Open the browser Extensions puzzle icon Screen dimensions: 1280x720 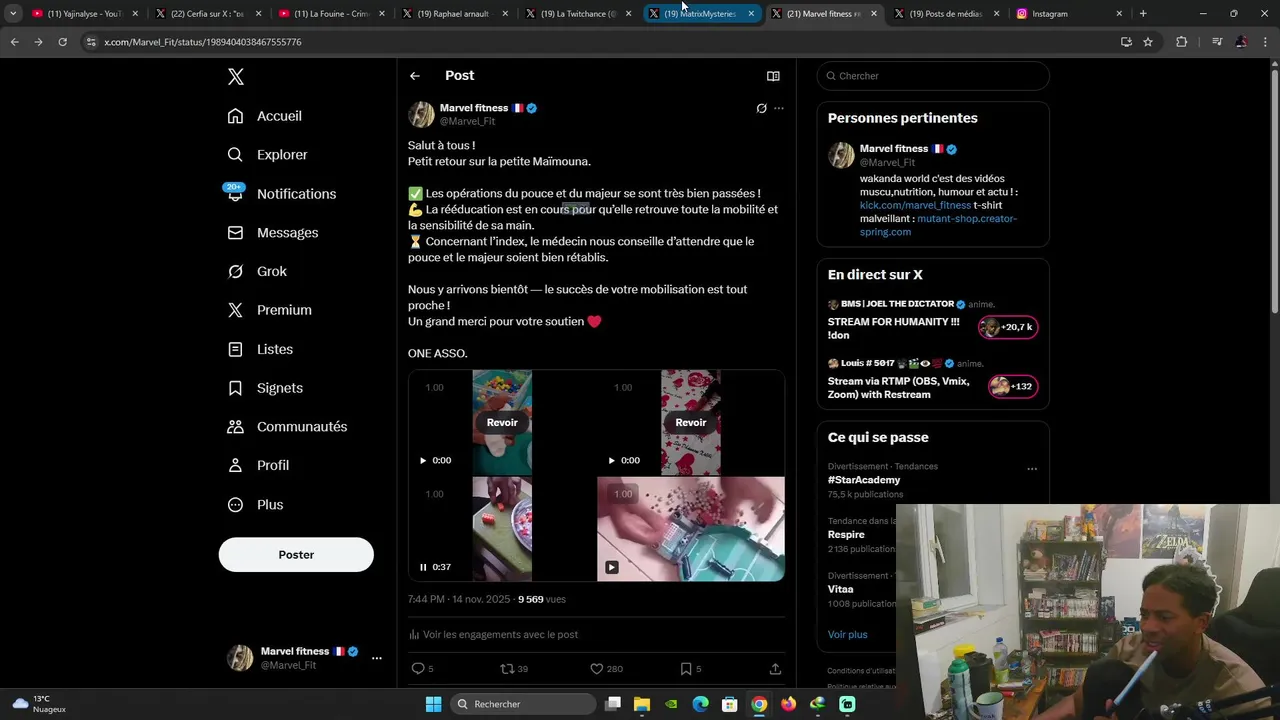click(1182, 42)
